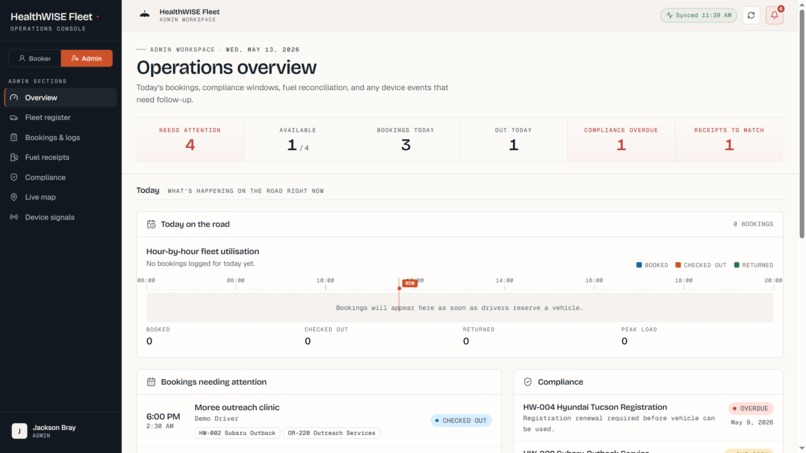Open Fleet register section

tap(61, 118)
